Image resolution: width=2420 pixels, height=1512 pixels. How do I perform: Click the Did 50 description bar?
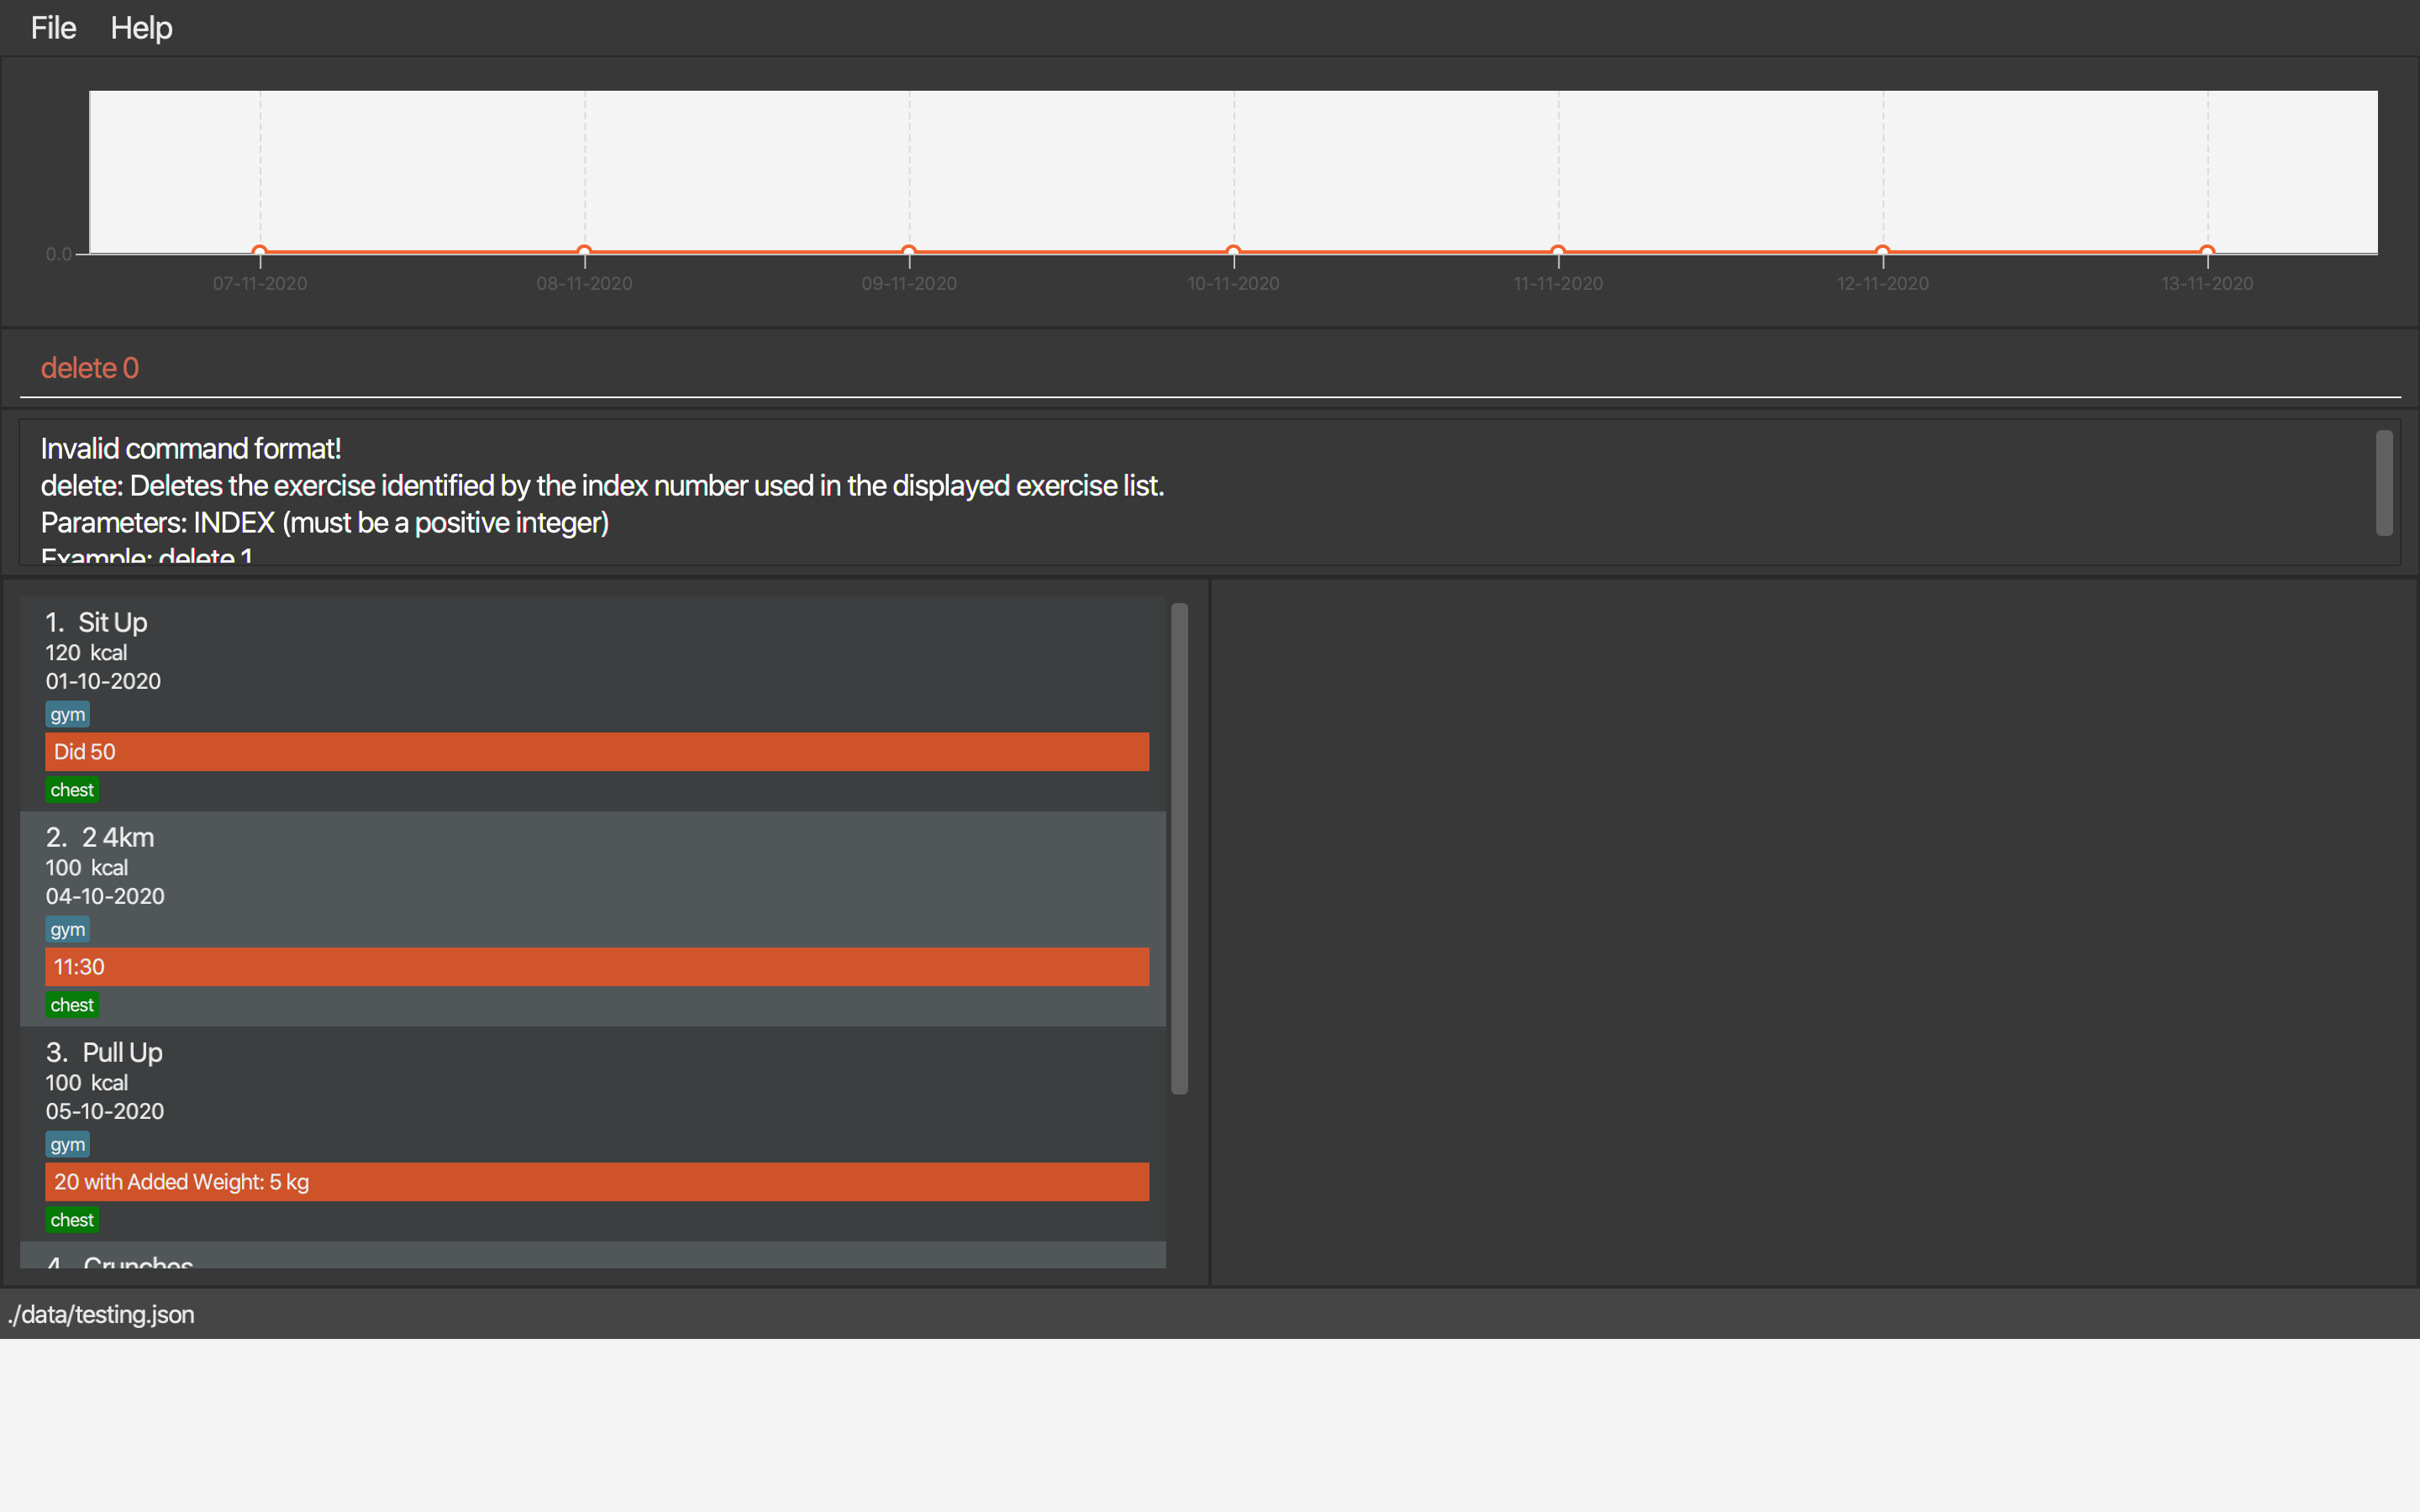pyautogui.click(x=596, y=752)
